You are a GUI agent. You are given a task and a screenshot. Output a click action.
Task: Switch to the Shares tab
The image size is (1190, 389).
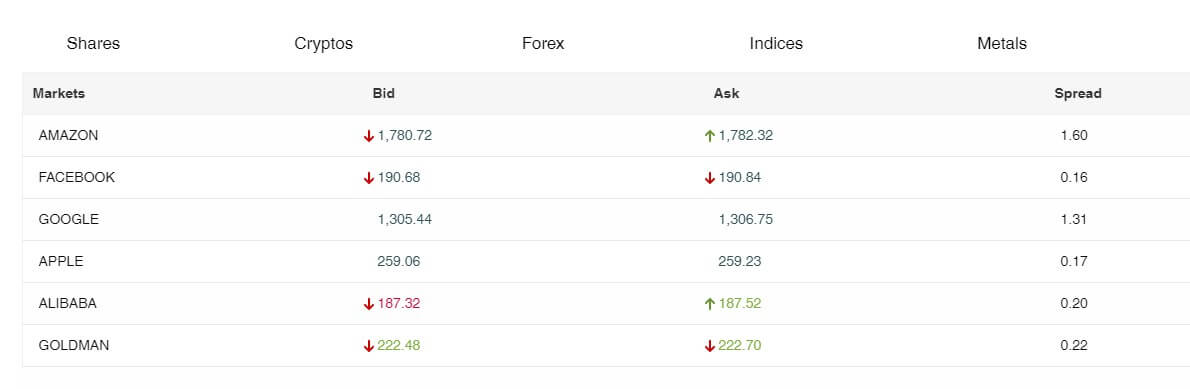coord(93,43)
